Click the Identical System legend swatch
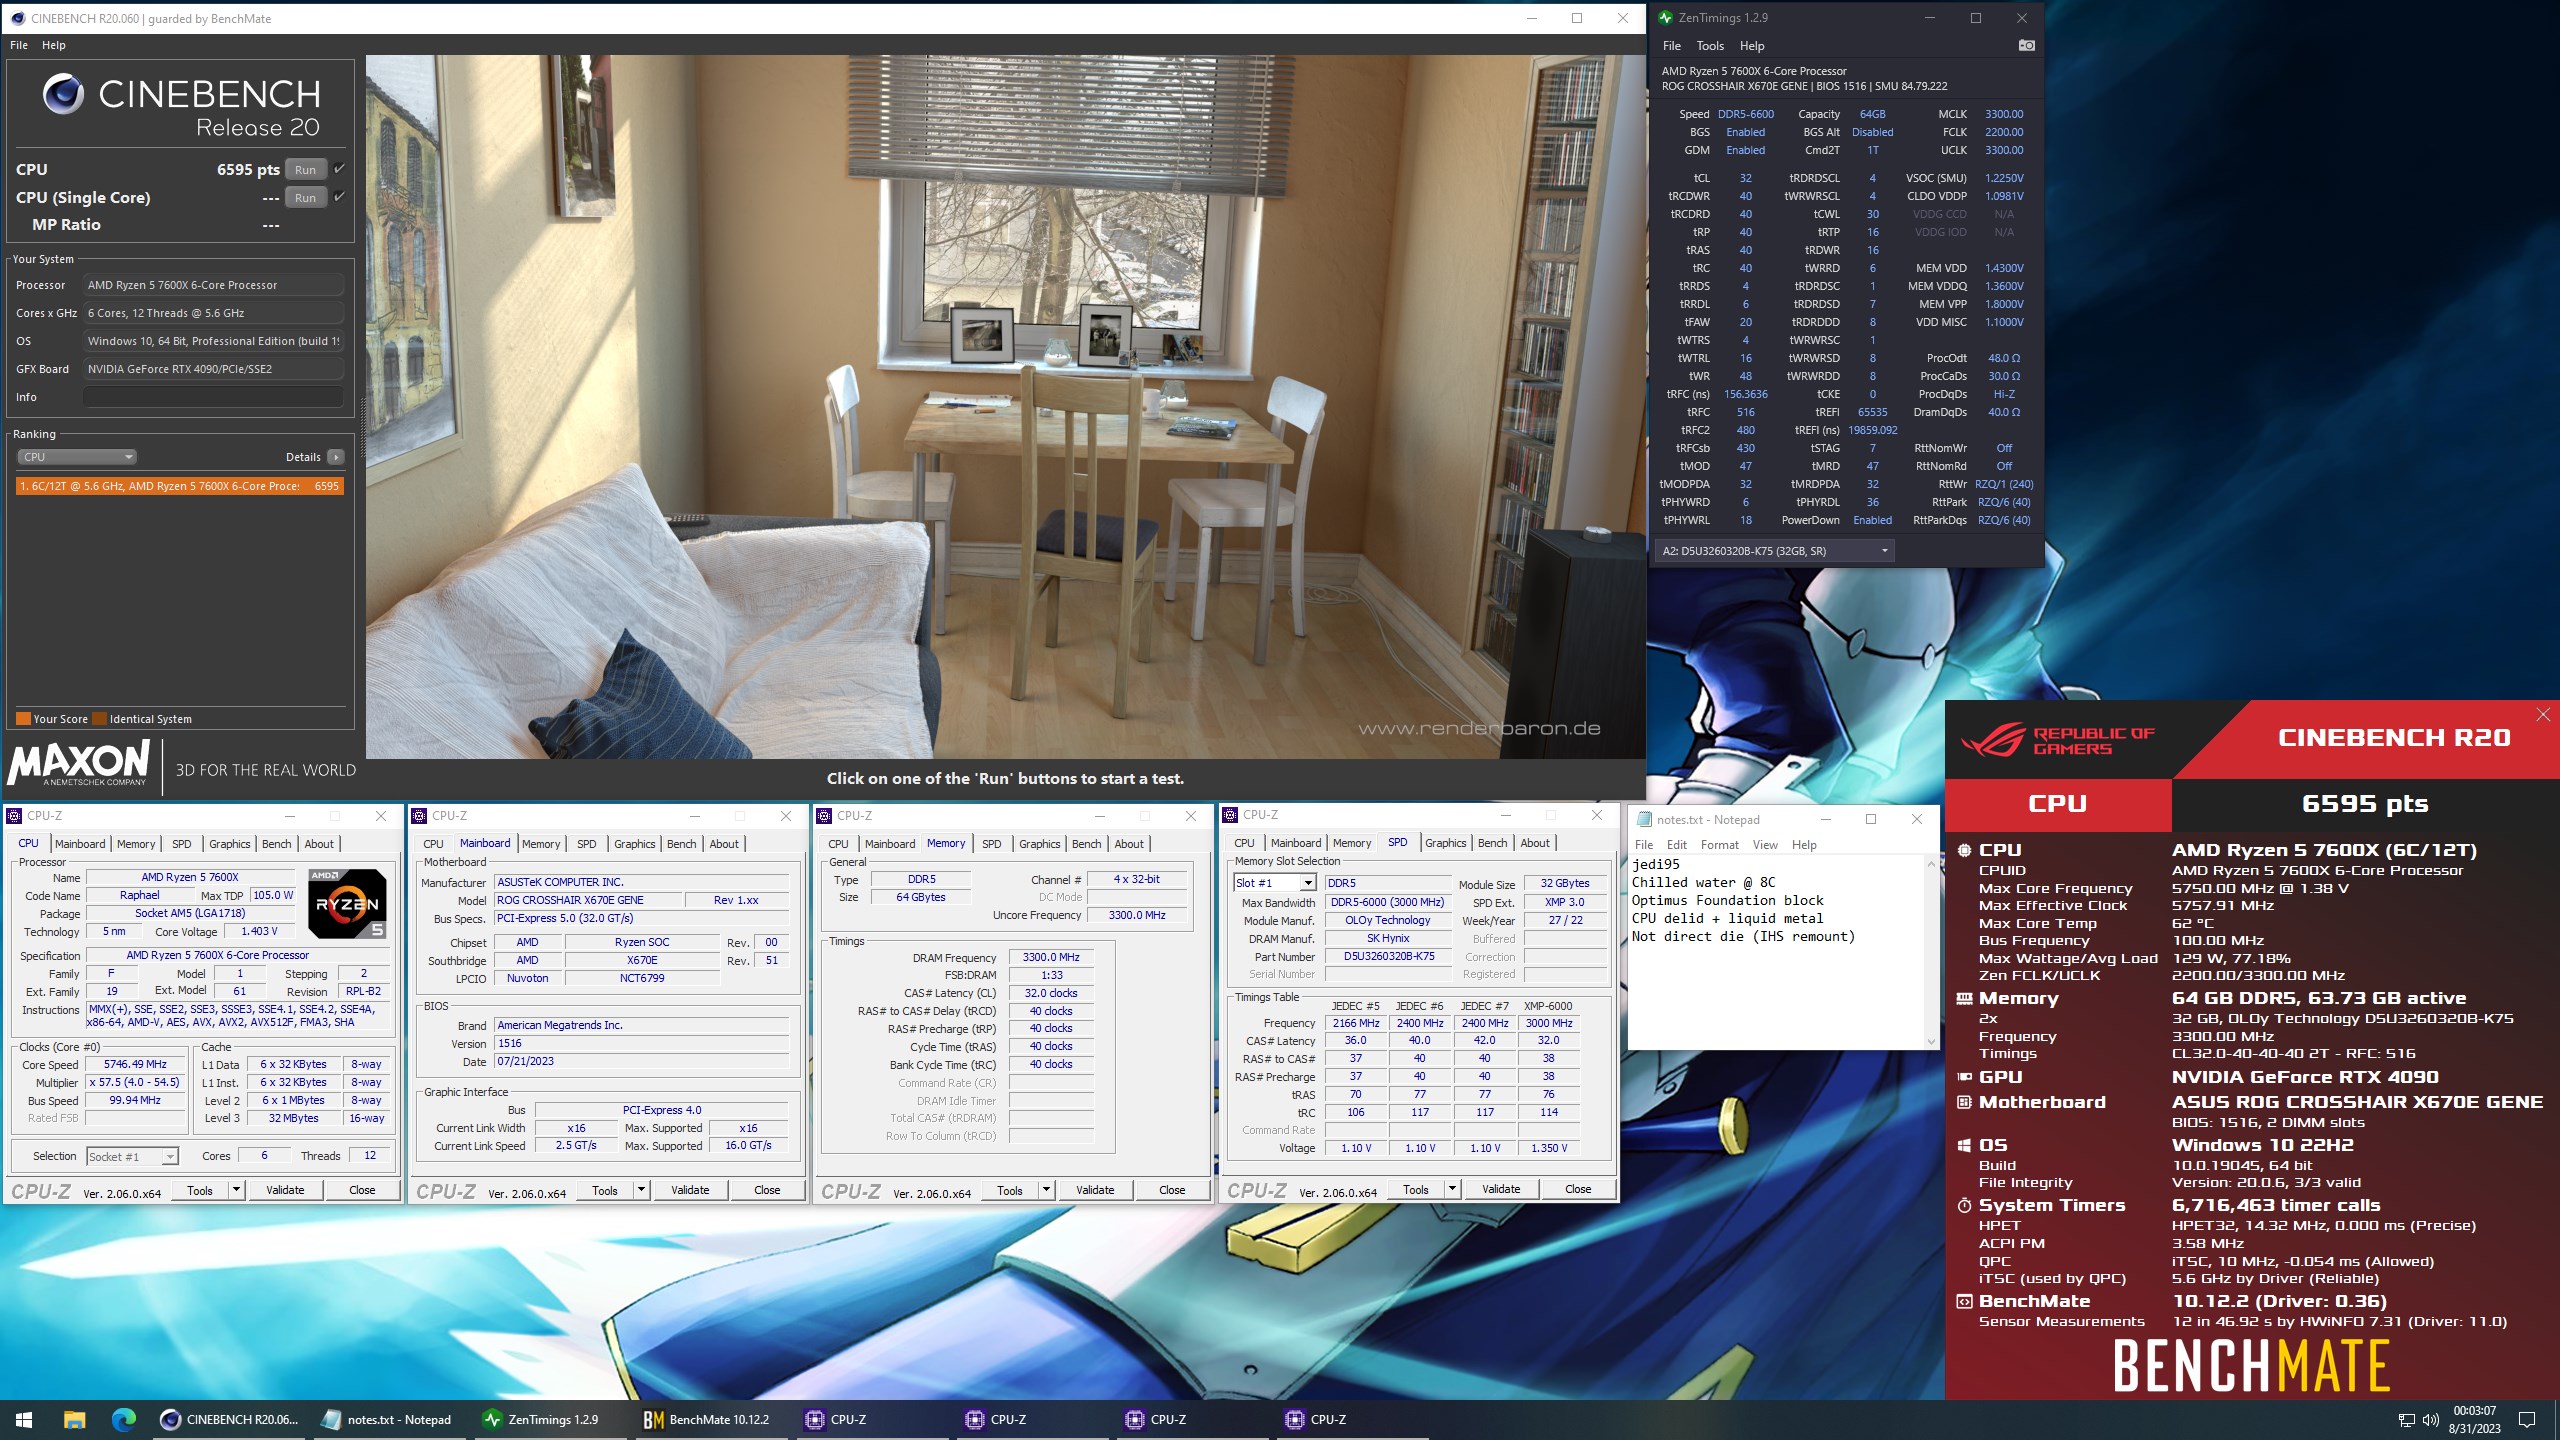This screenshot has height=1440, width=2560. (99, 718)
